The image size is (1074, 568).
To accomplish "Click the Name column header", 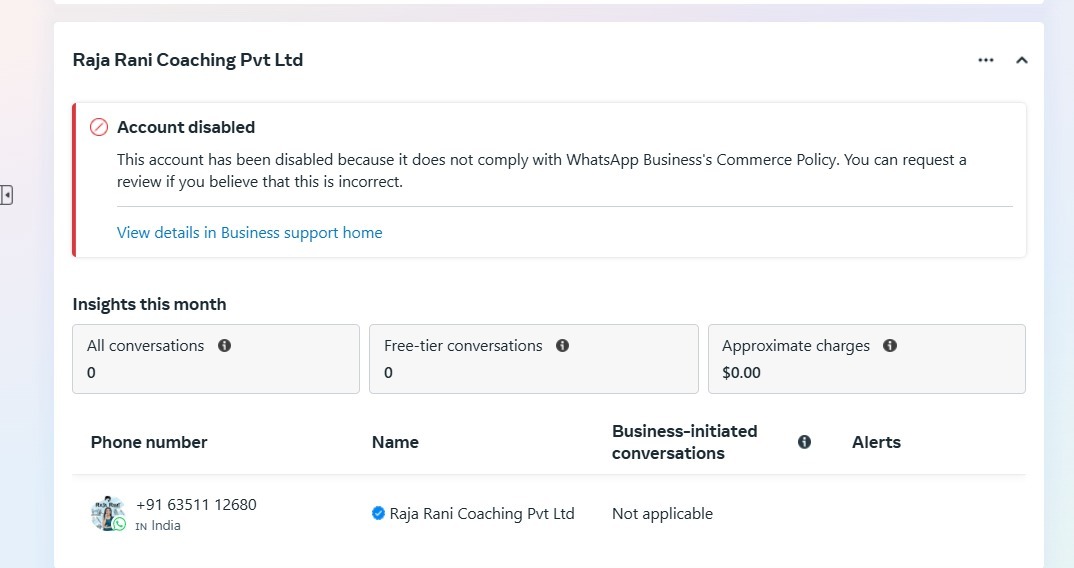I will coord(395,442).
